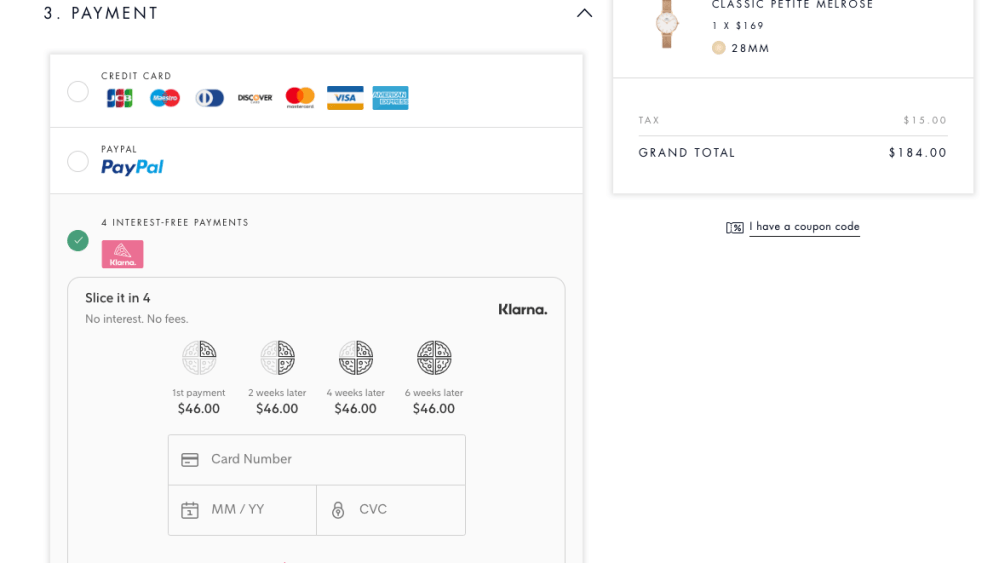Viewport: 999px width, 563px height.
Task: Click the Mastercard logo
Action: (300, 98)
